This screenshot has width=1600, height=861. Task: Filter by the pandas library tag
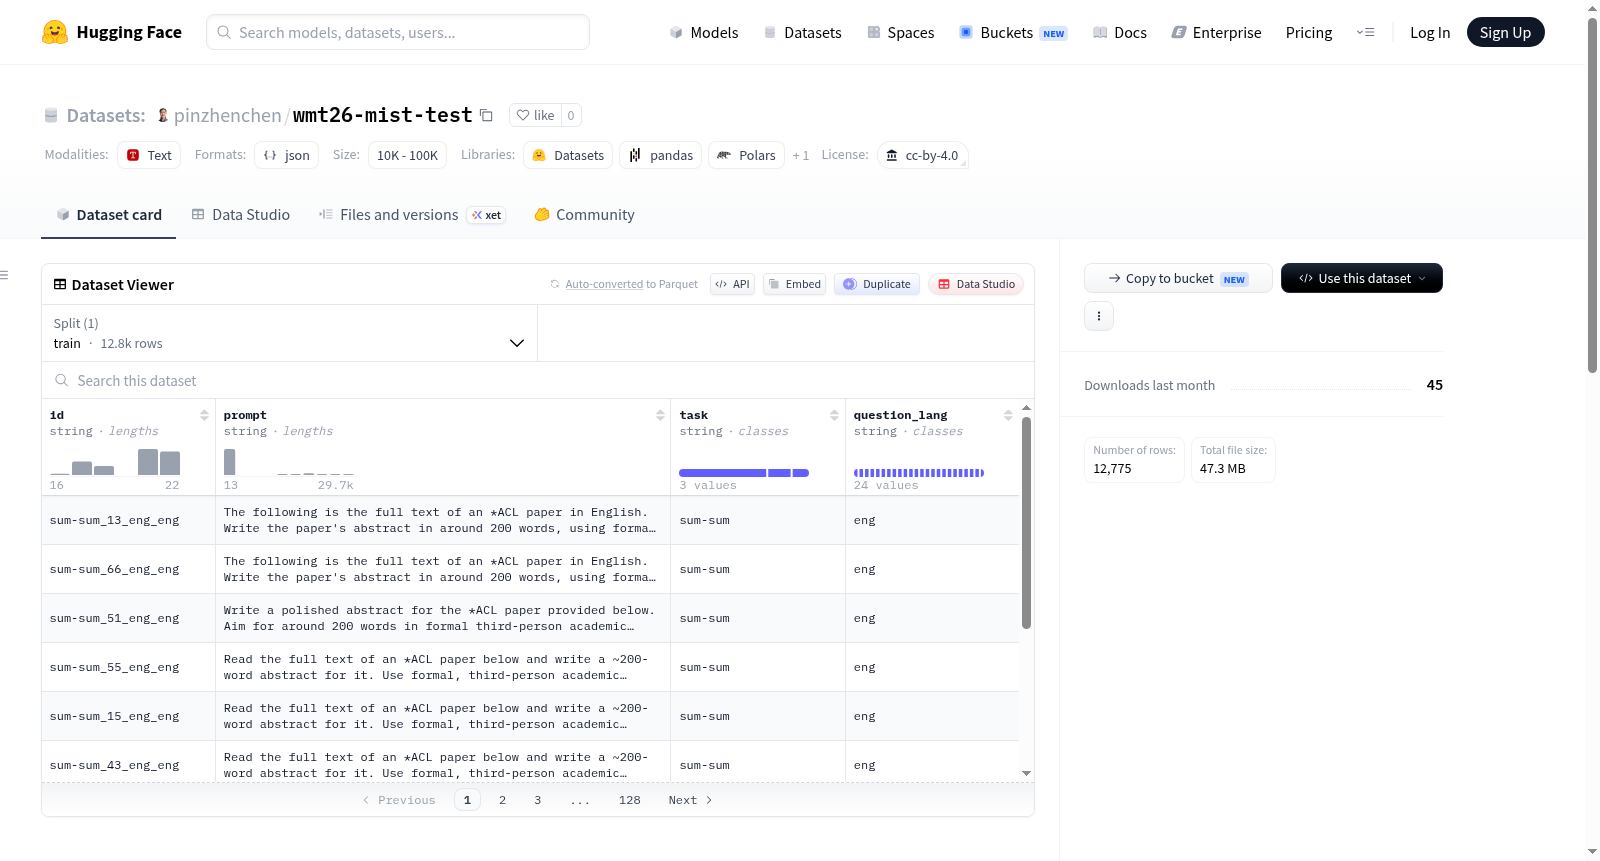click(661, 155)
